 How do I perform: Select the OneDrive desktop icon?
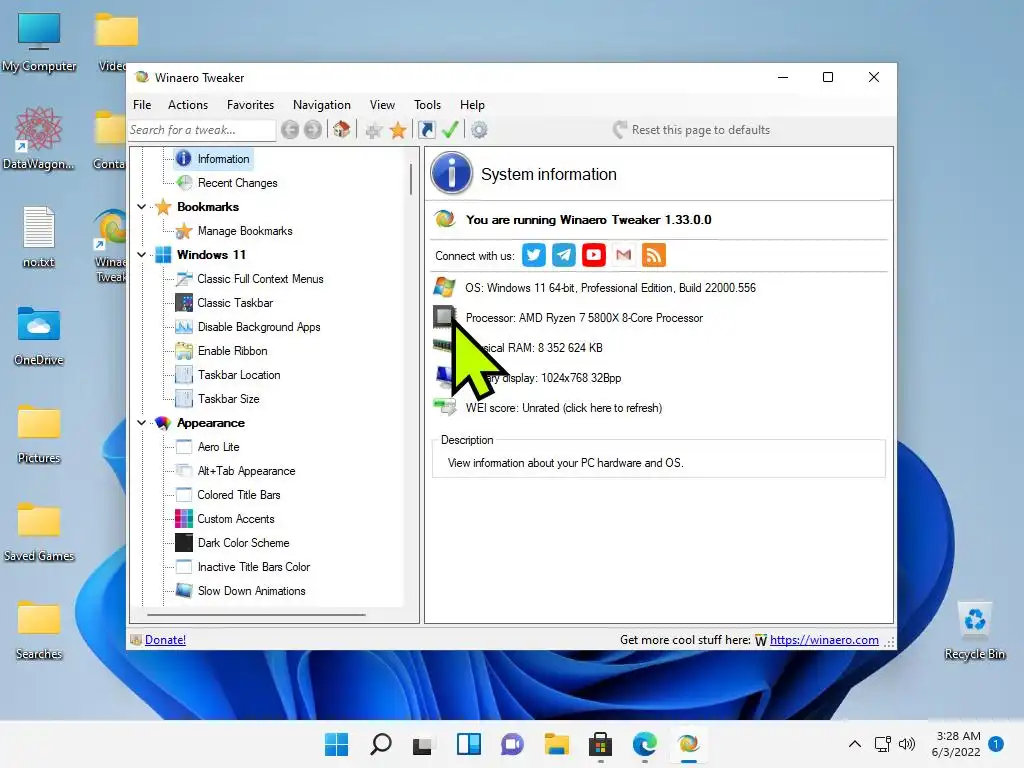pos(39,336)
